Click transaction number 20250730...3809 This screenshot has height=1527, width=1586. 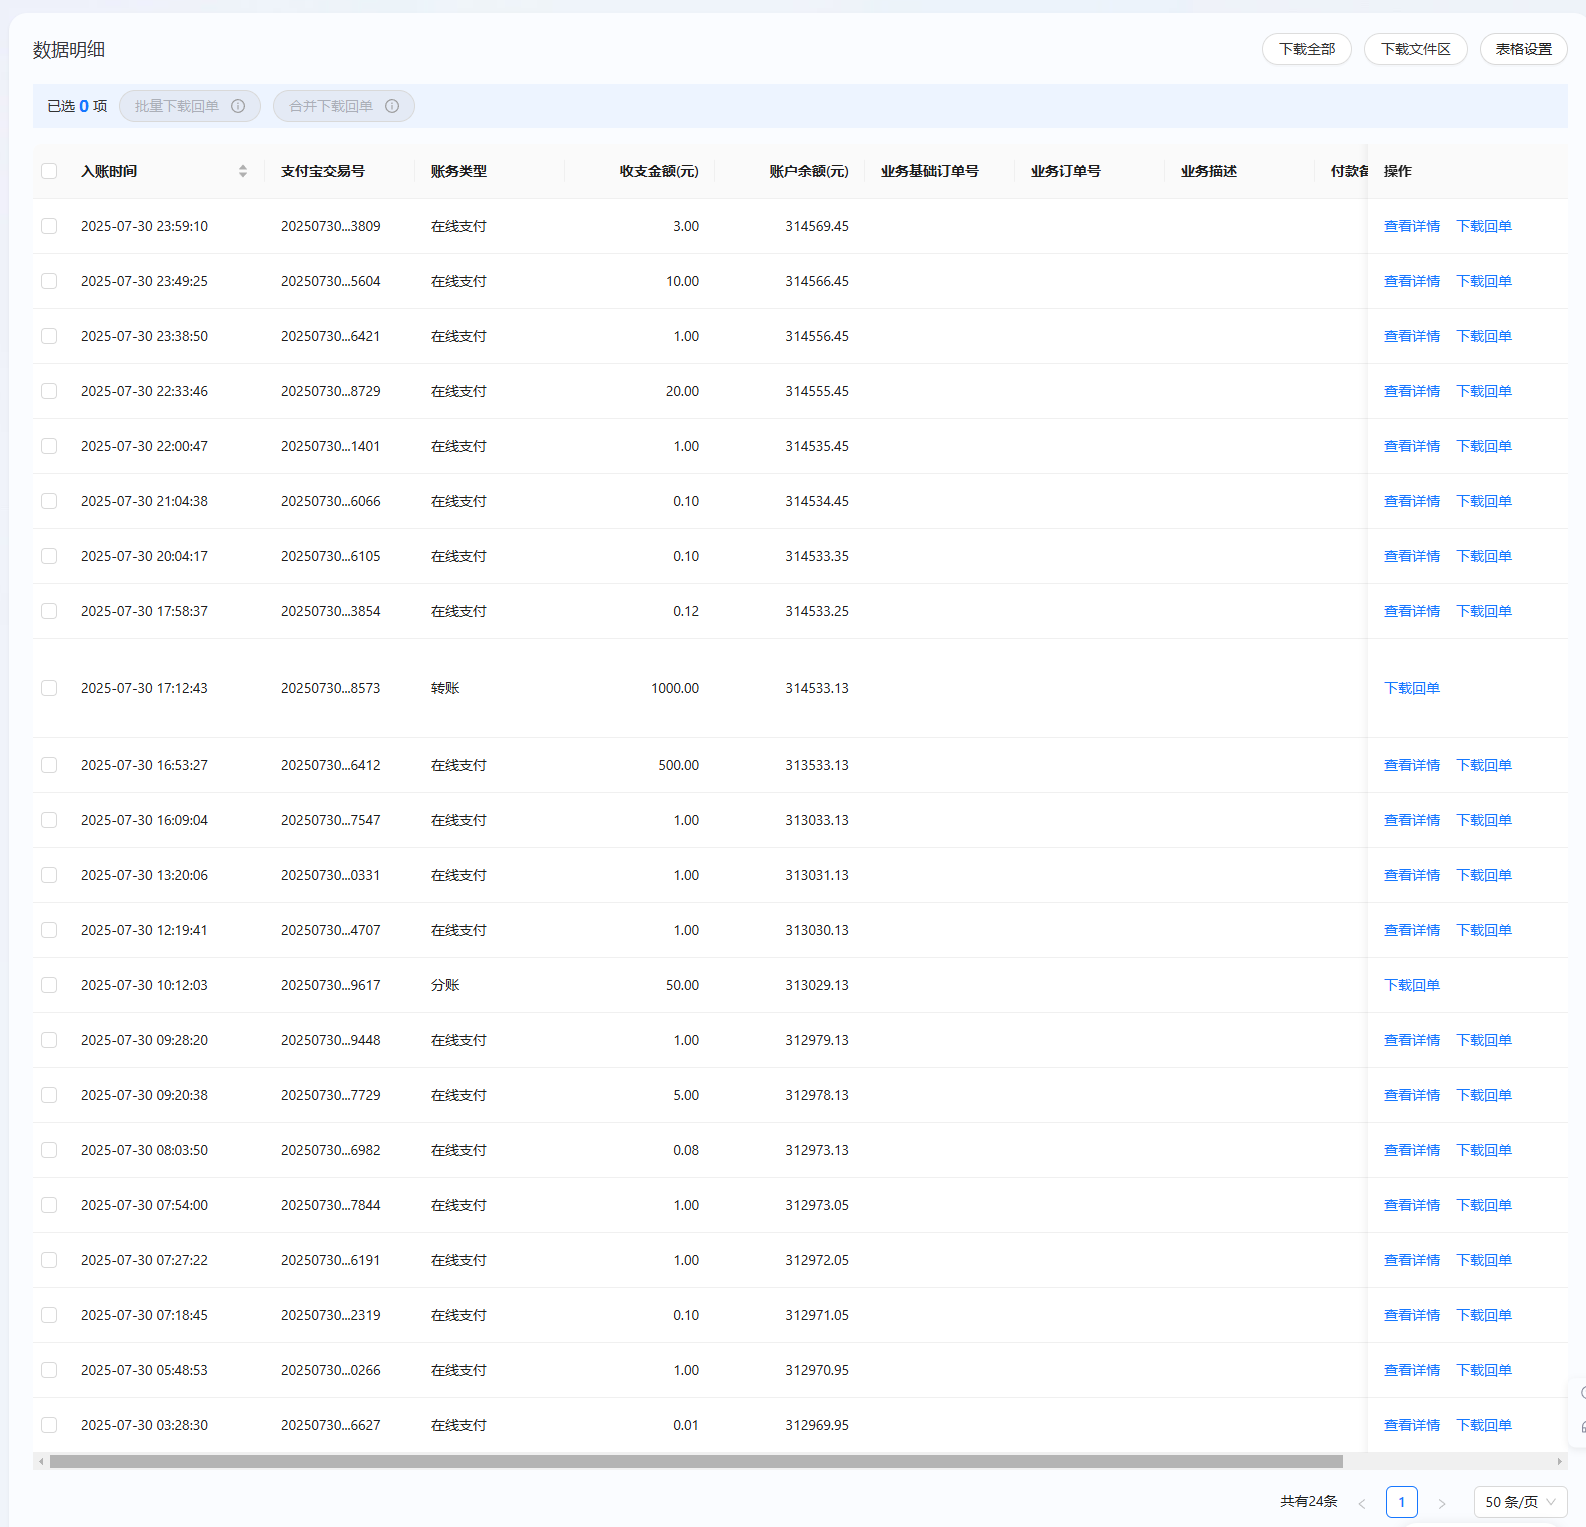pos(331,226)
